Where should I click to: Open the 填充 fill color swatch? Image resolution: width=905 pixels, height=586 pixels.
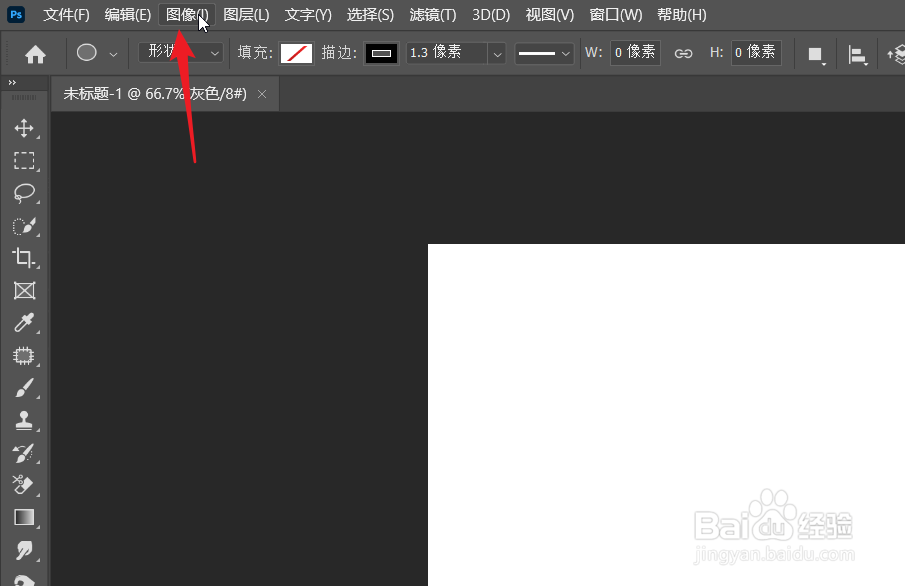(x=296, y=53)
